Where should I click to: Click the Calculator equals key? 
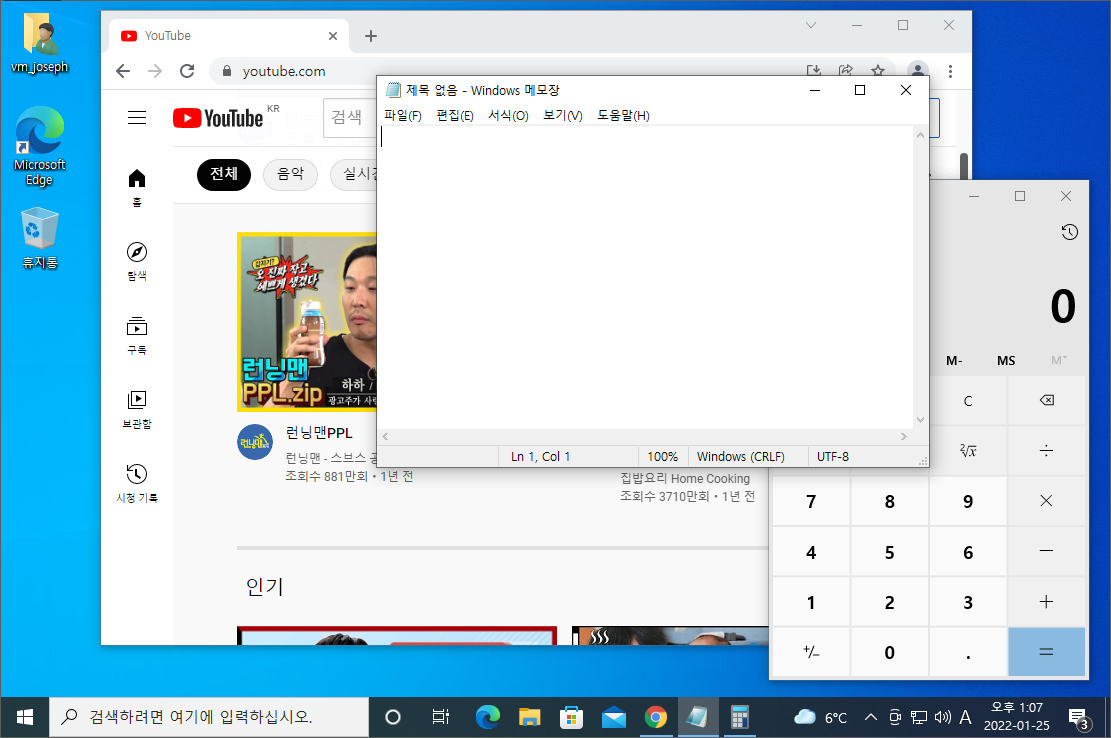click(x=1047, y=652)
